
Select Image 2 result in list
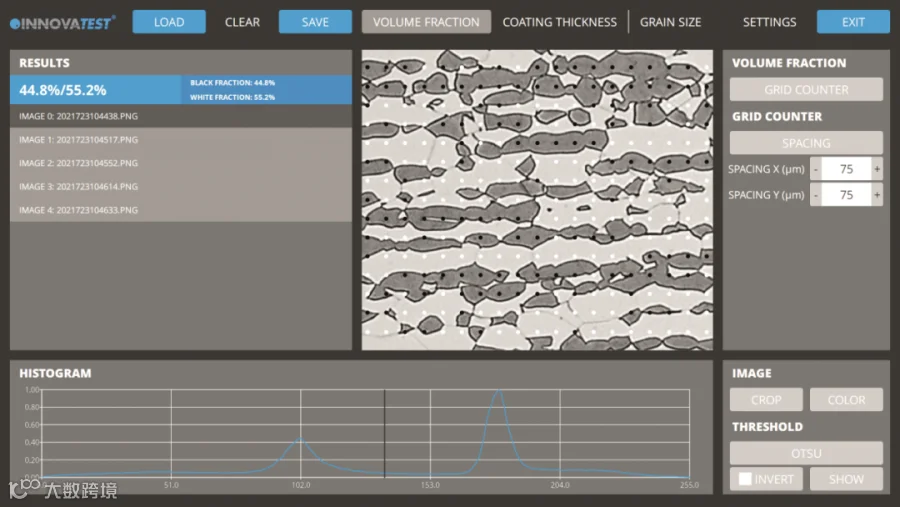click(181, 163)
